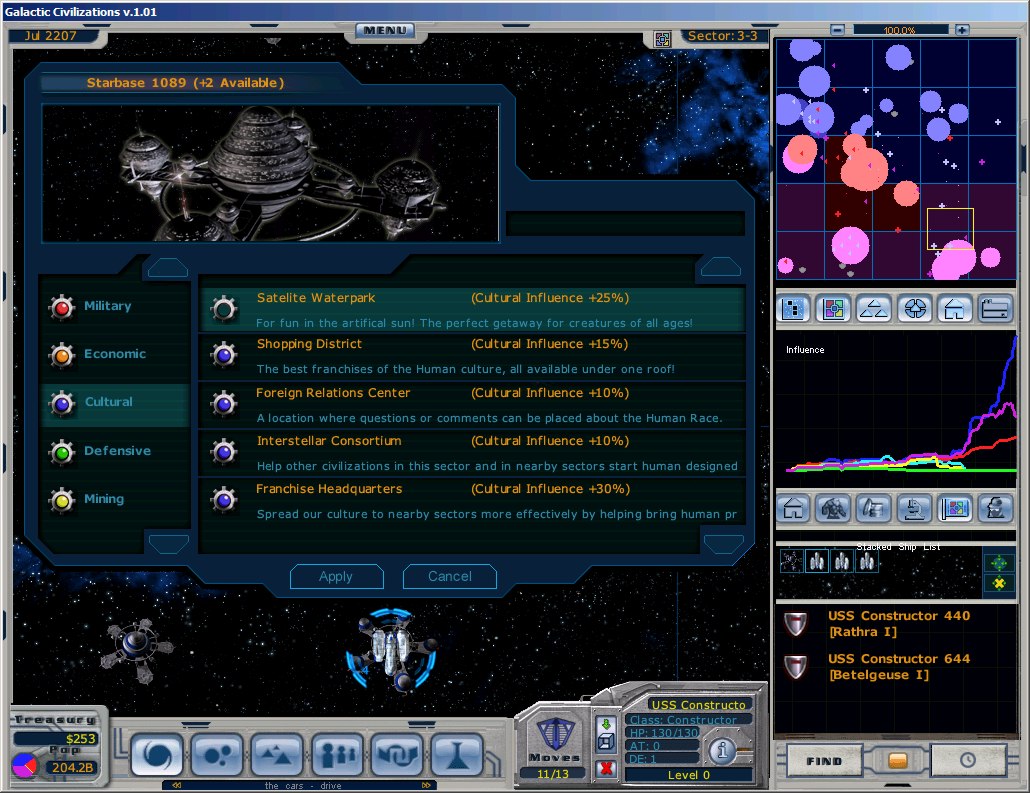Screen dimensions: 1030x793
Task: Open the ship info 'i' button
Action: coord(723,750)
